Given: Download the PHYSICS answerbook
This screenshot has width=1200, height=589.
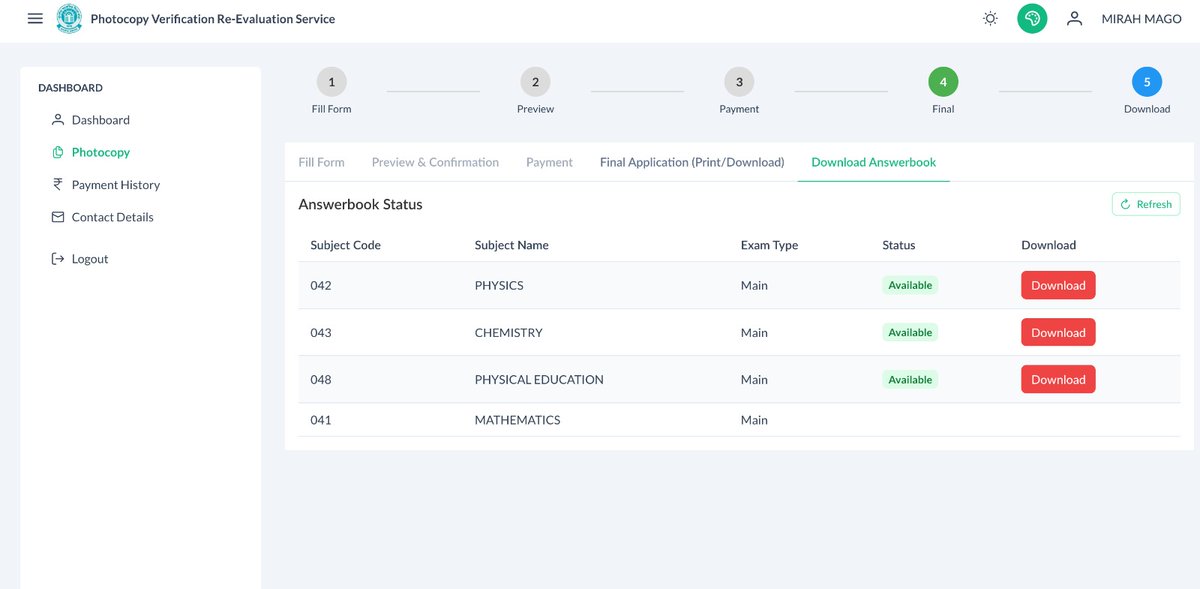Looking at the screenshot, I should click(x=1058, y=285).
